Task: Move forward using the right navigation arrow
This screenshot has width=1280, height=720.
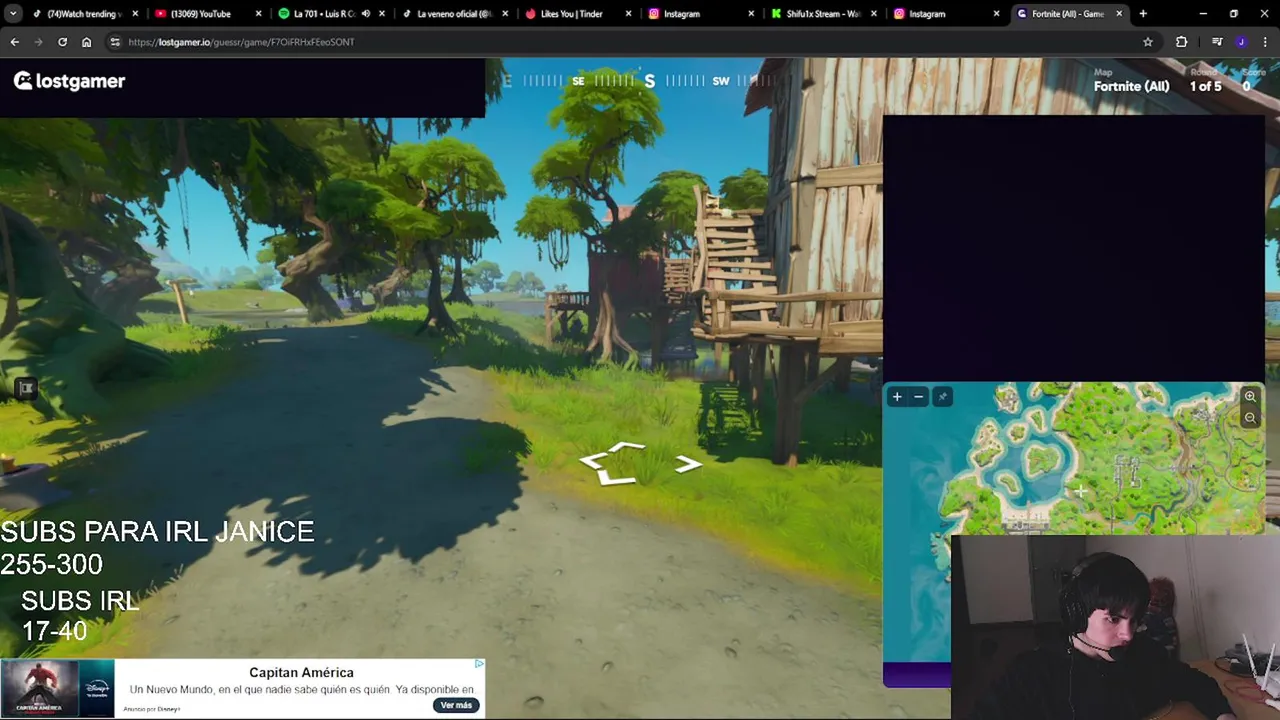Action: point(688,464)
